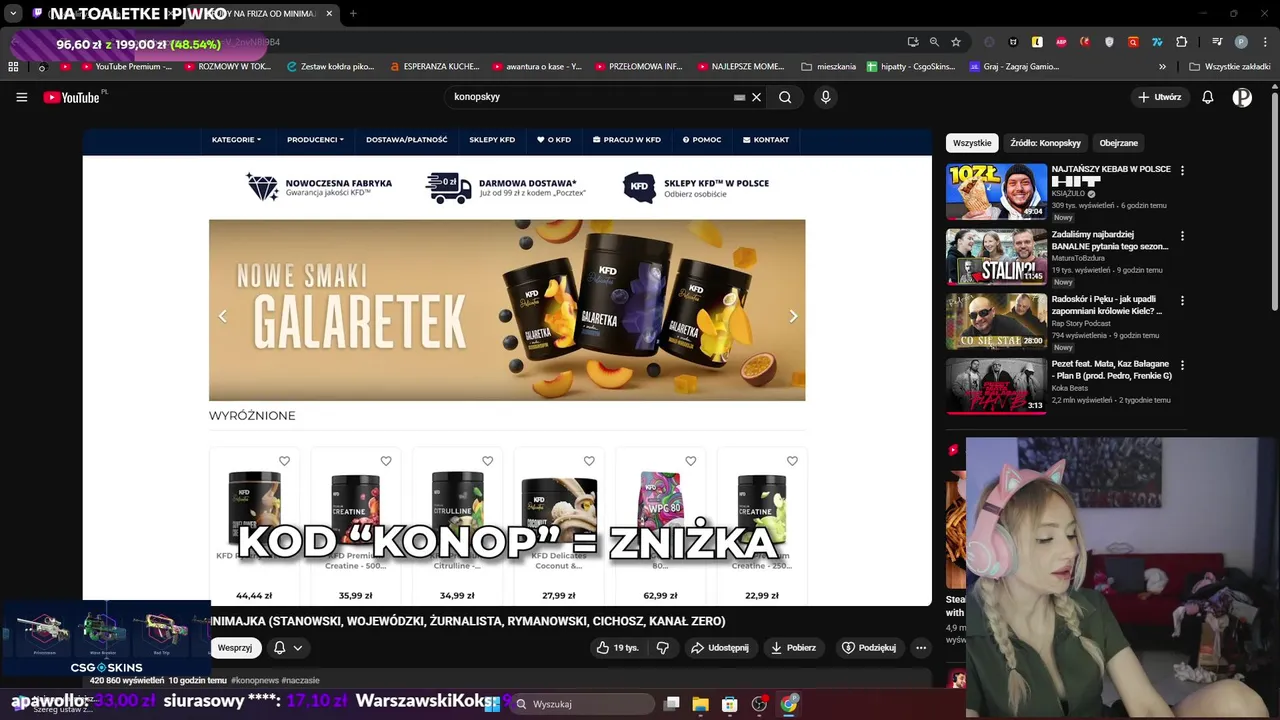Open Pezet feat. Mata Plan B title
Screen dimensions: 1280x720
pyautogui.click(x=1111, y=370)
